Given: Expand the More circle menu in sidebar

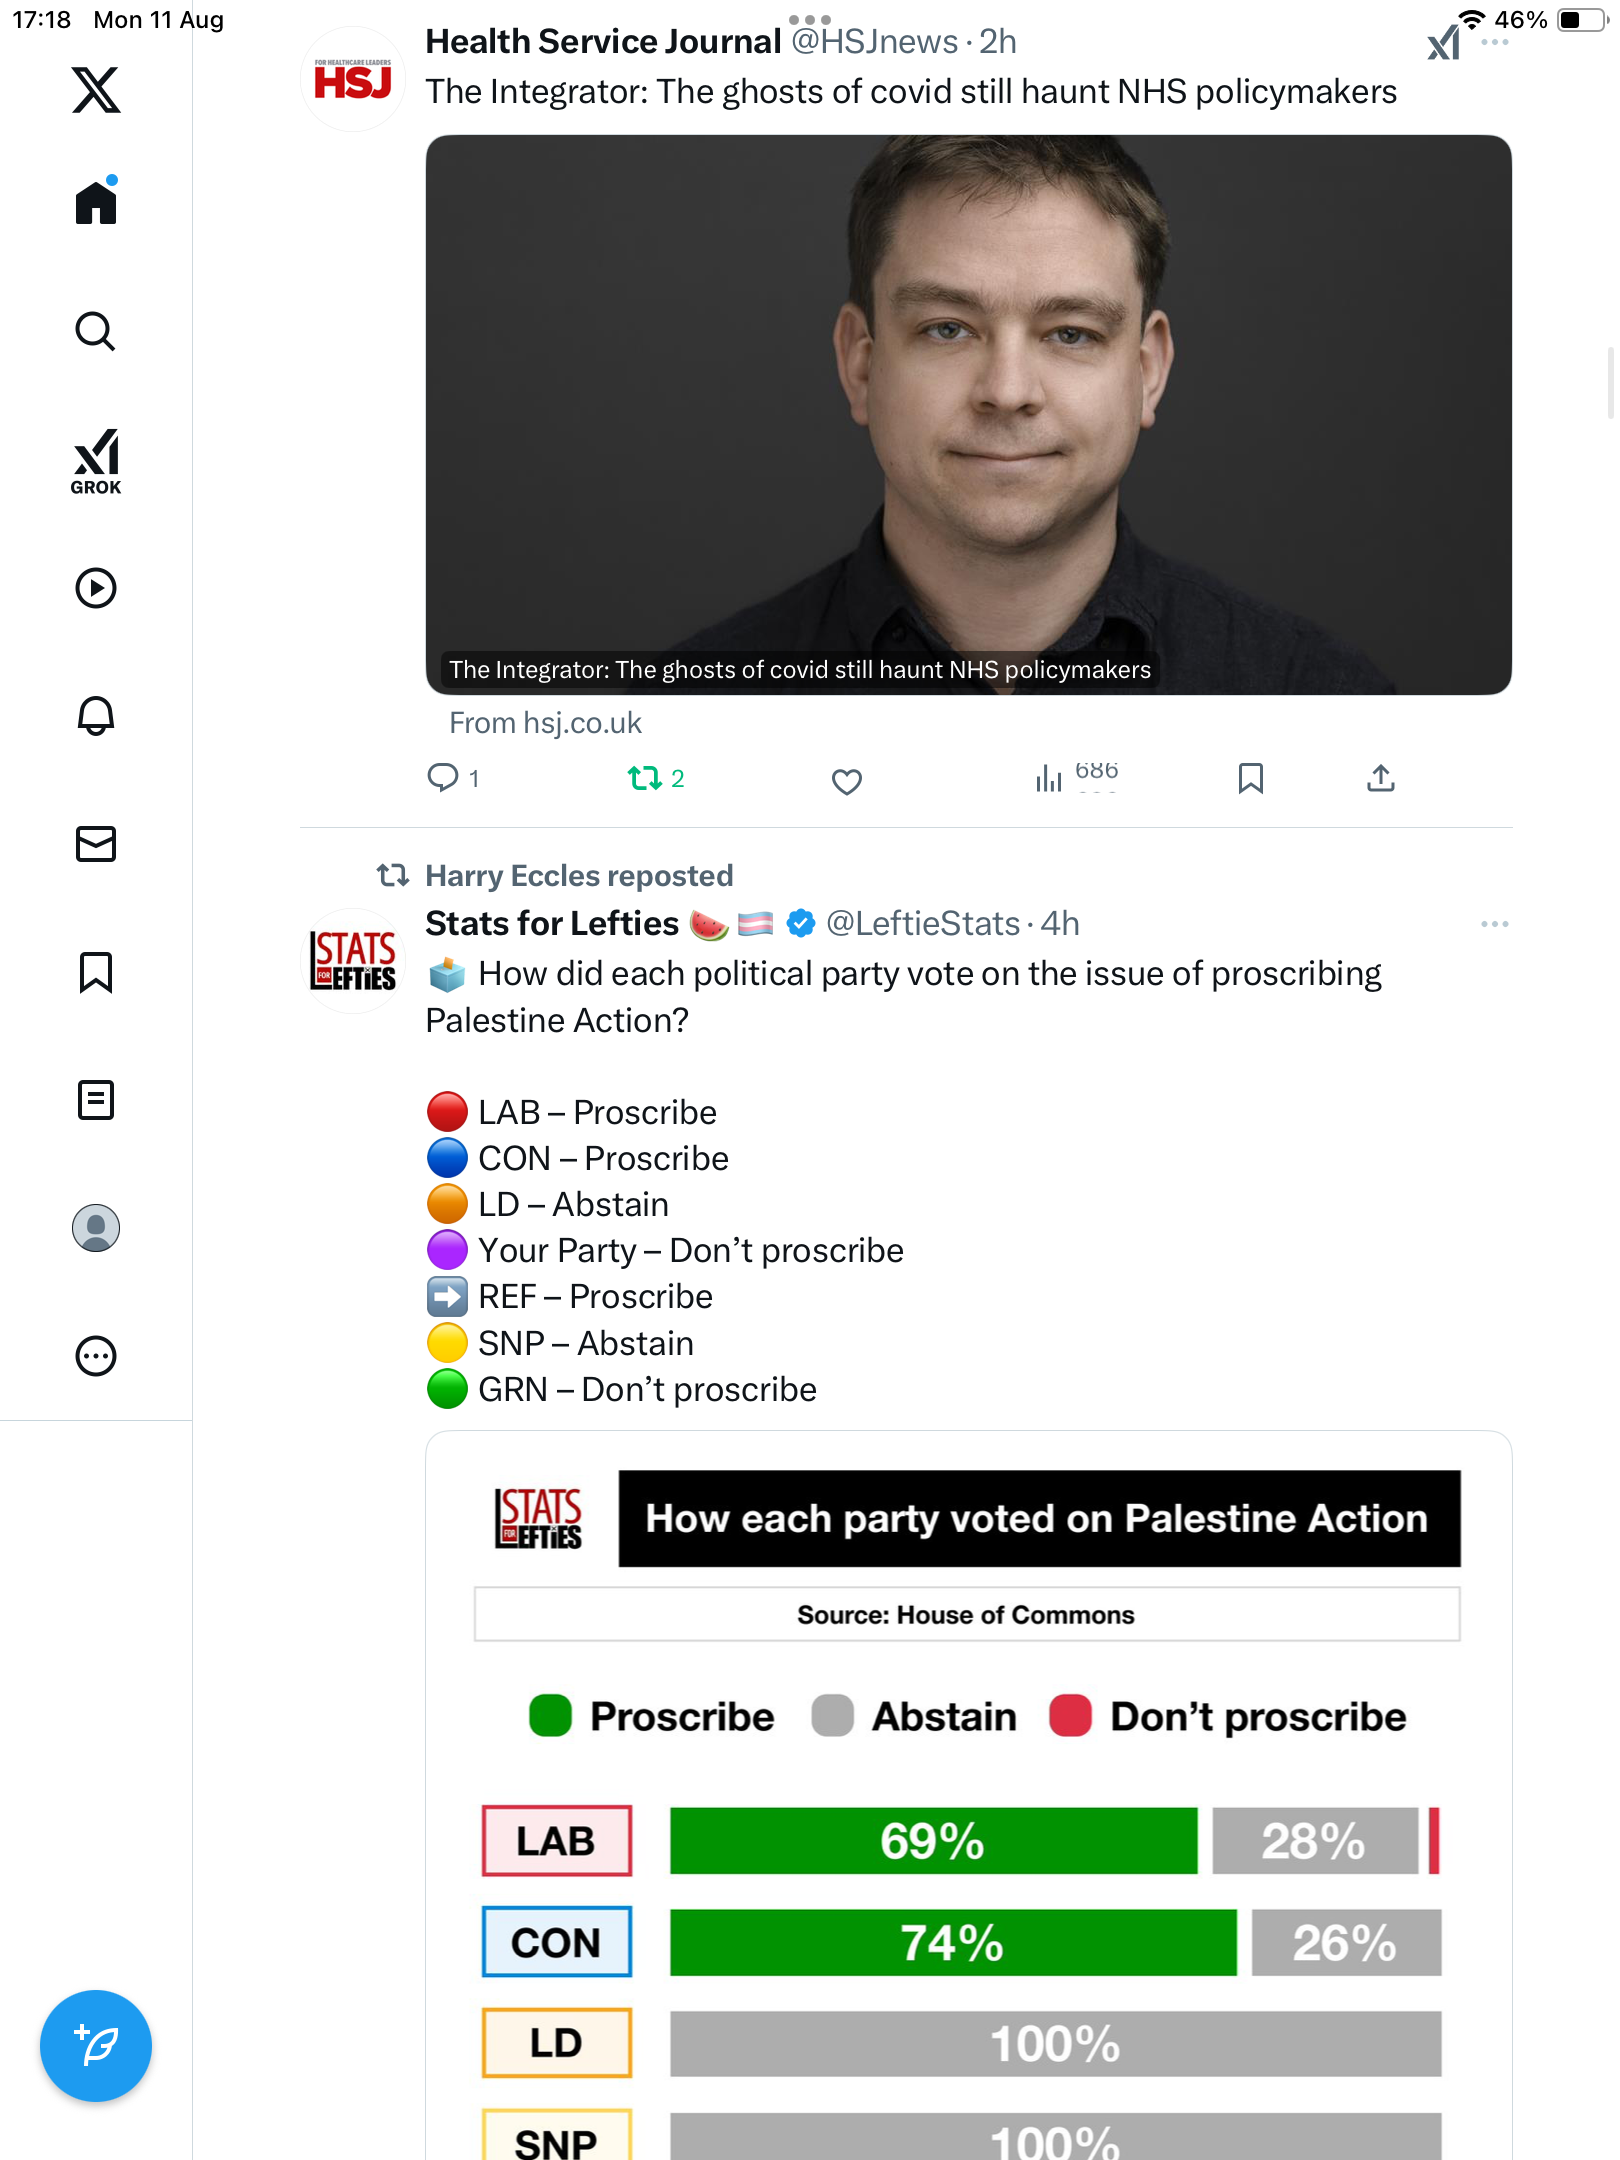Looking at the screenshot, I should (96, 1356).
